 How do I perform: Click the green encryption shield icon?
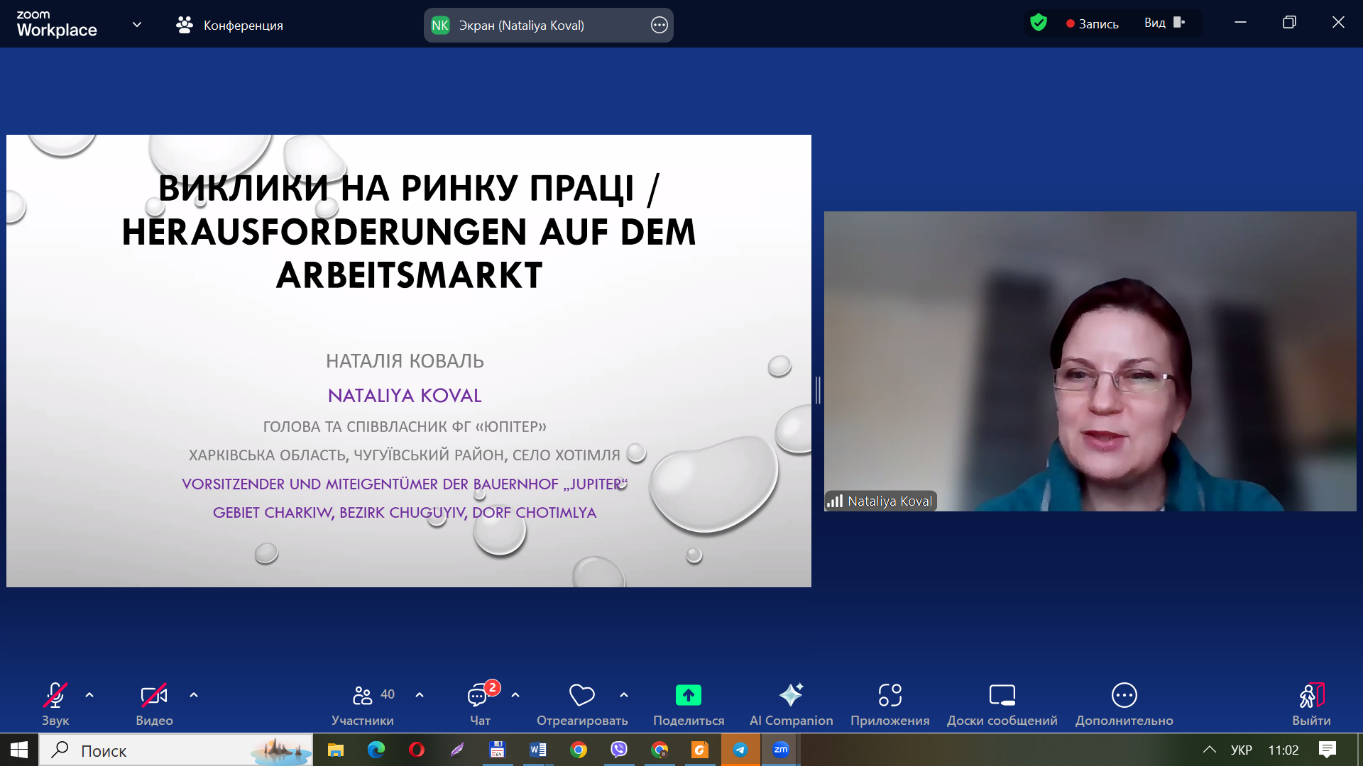coord(1039,22)
